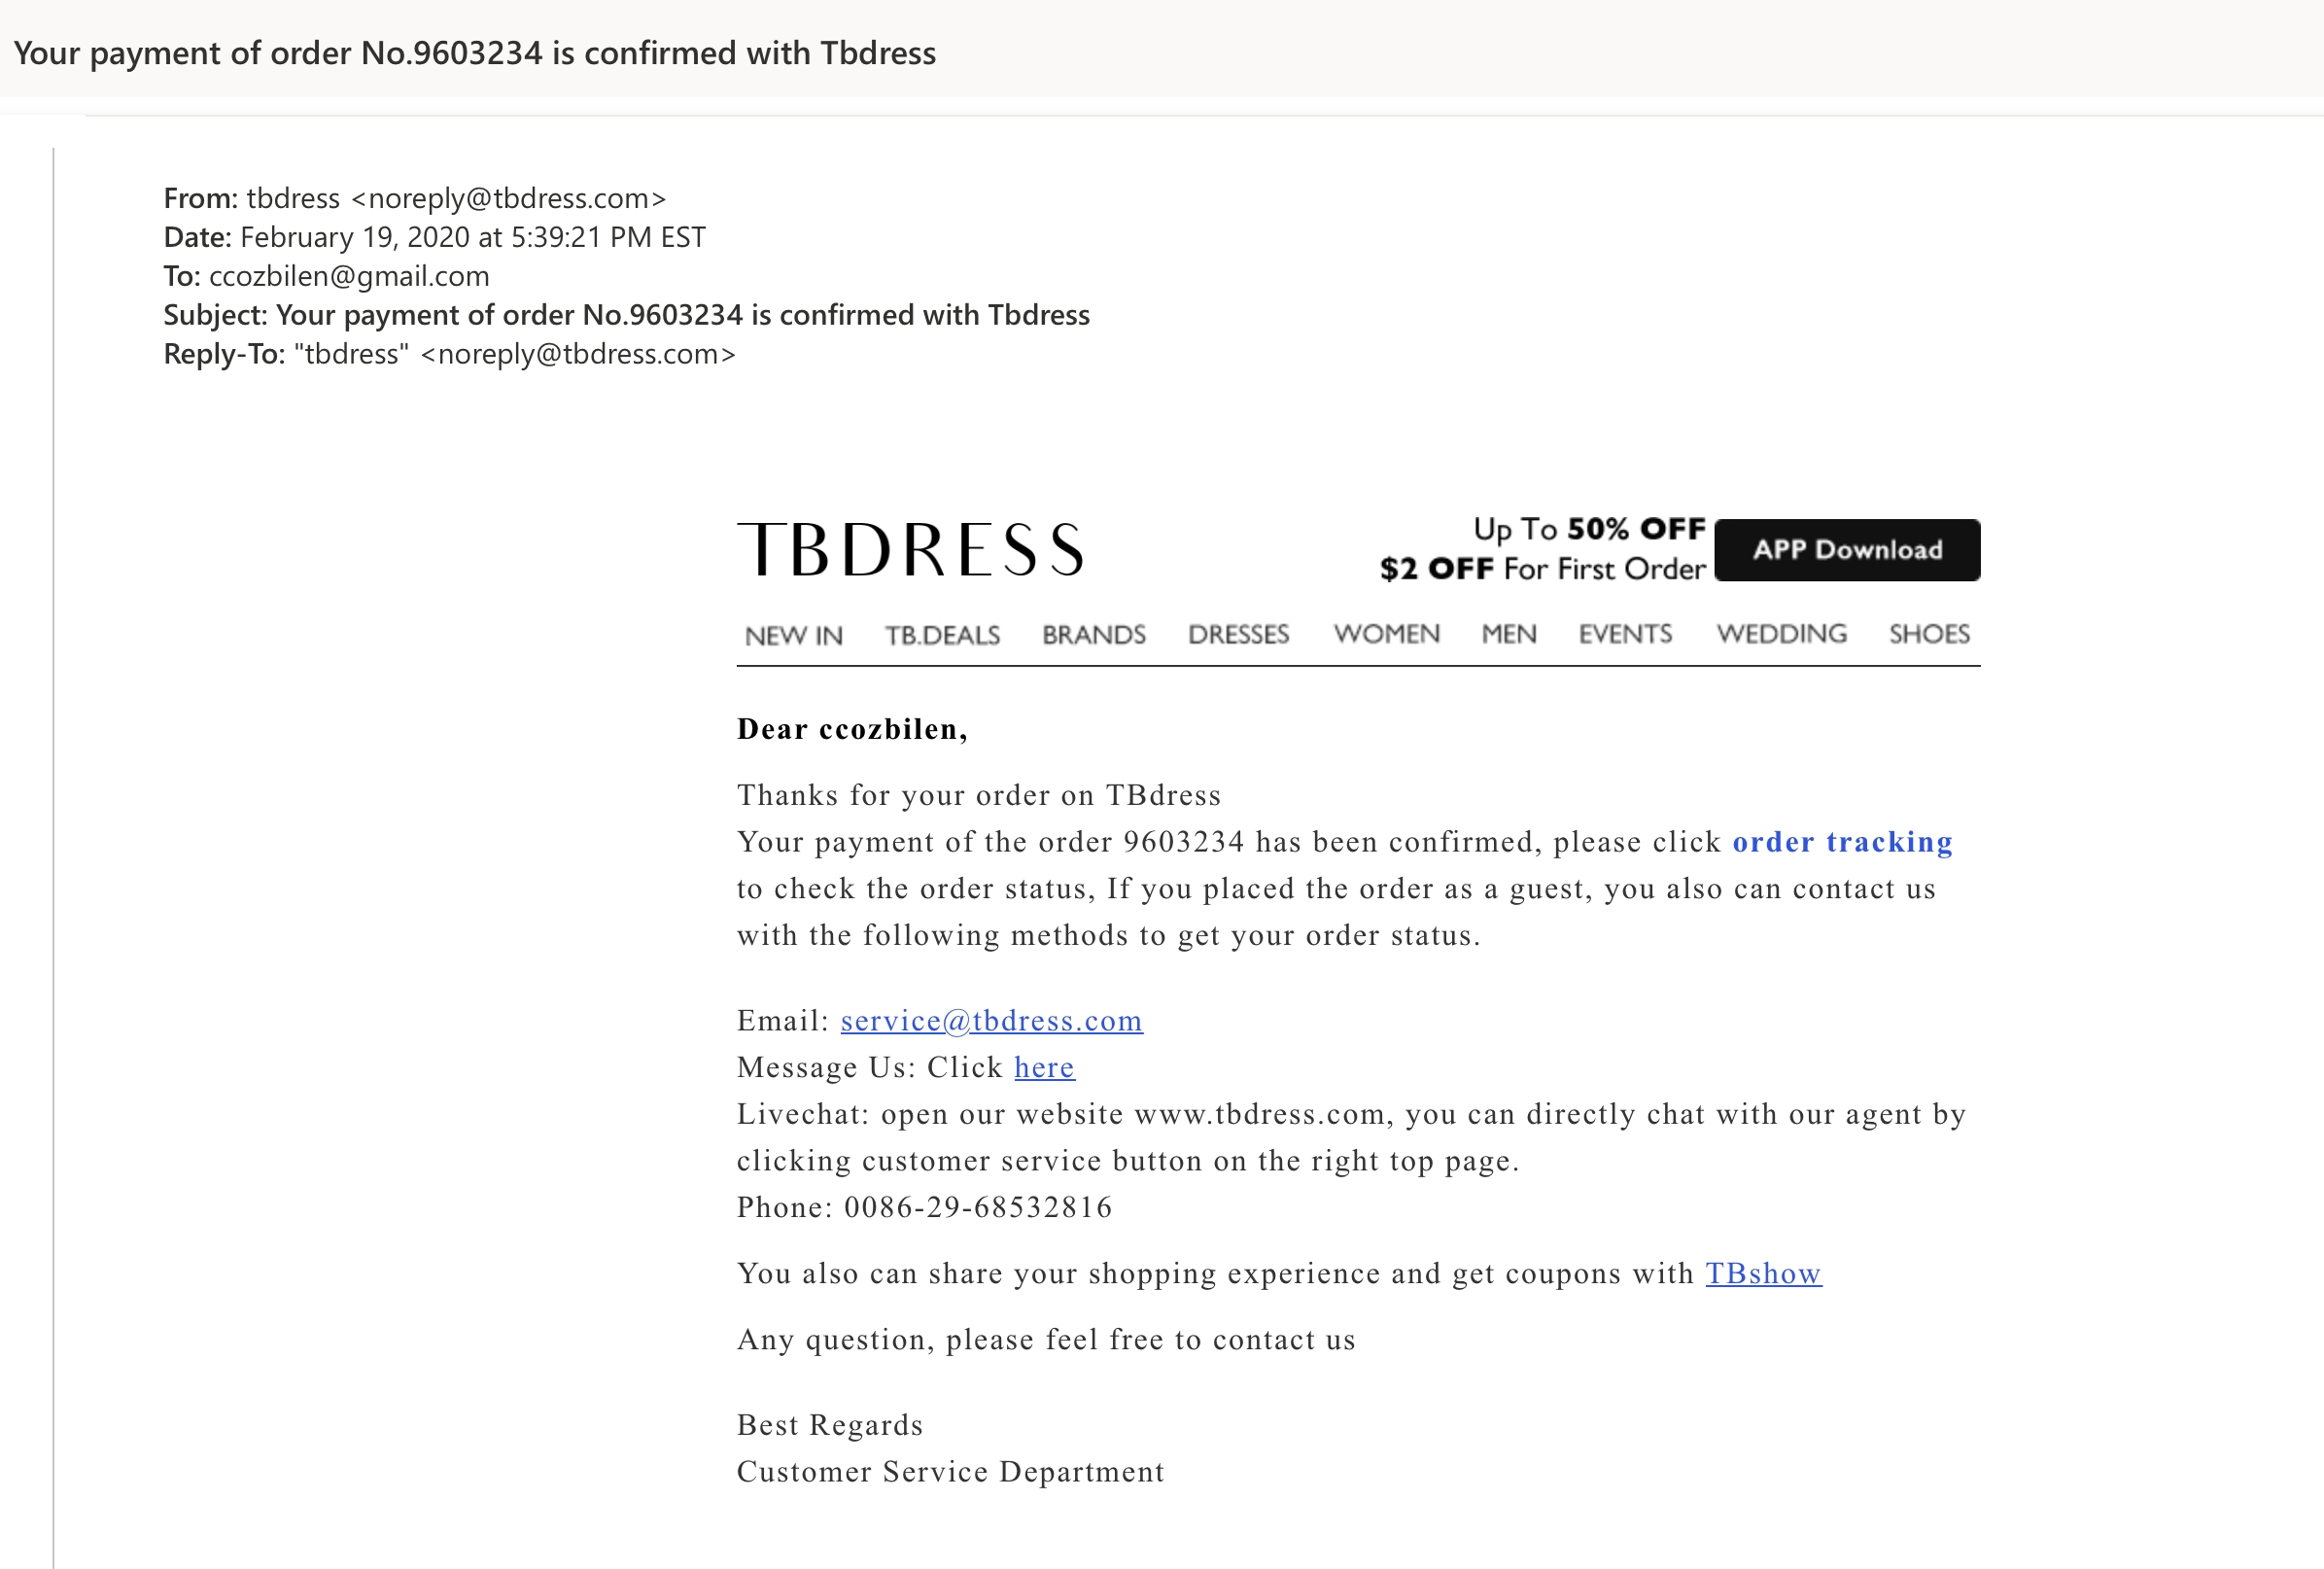The width and height of the screenshot is (2324, 1569).
Task: Open the SHOES category
Action: point(1929,634)
